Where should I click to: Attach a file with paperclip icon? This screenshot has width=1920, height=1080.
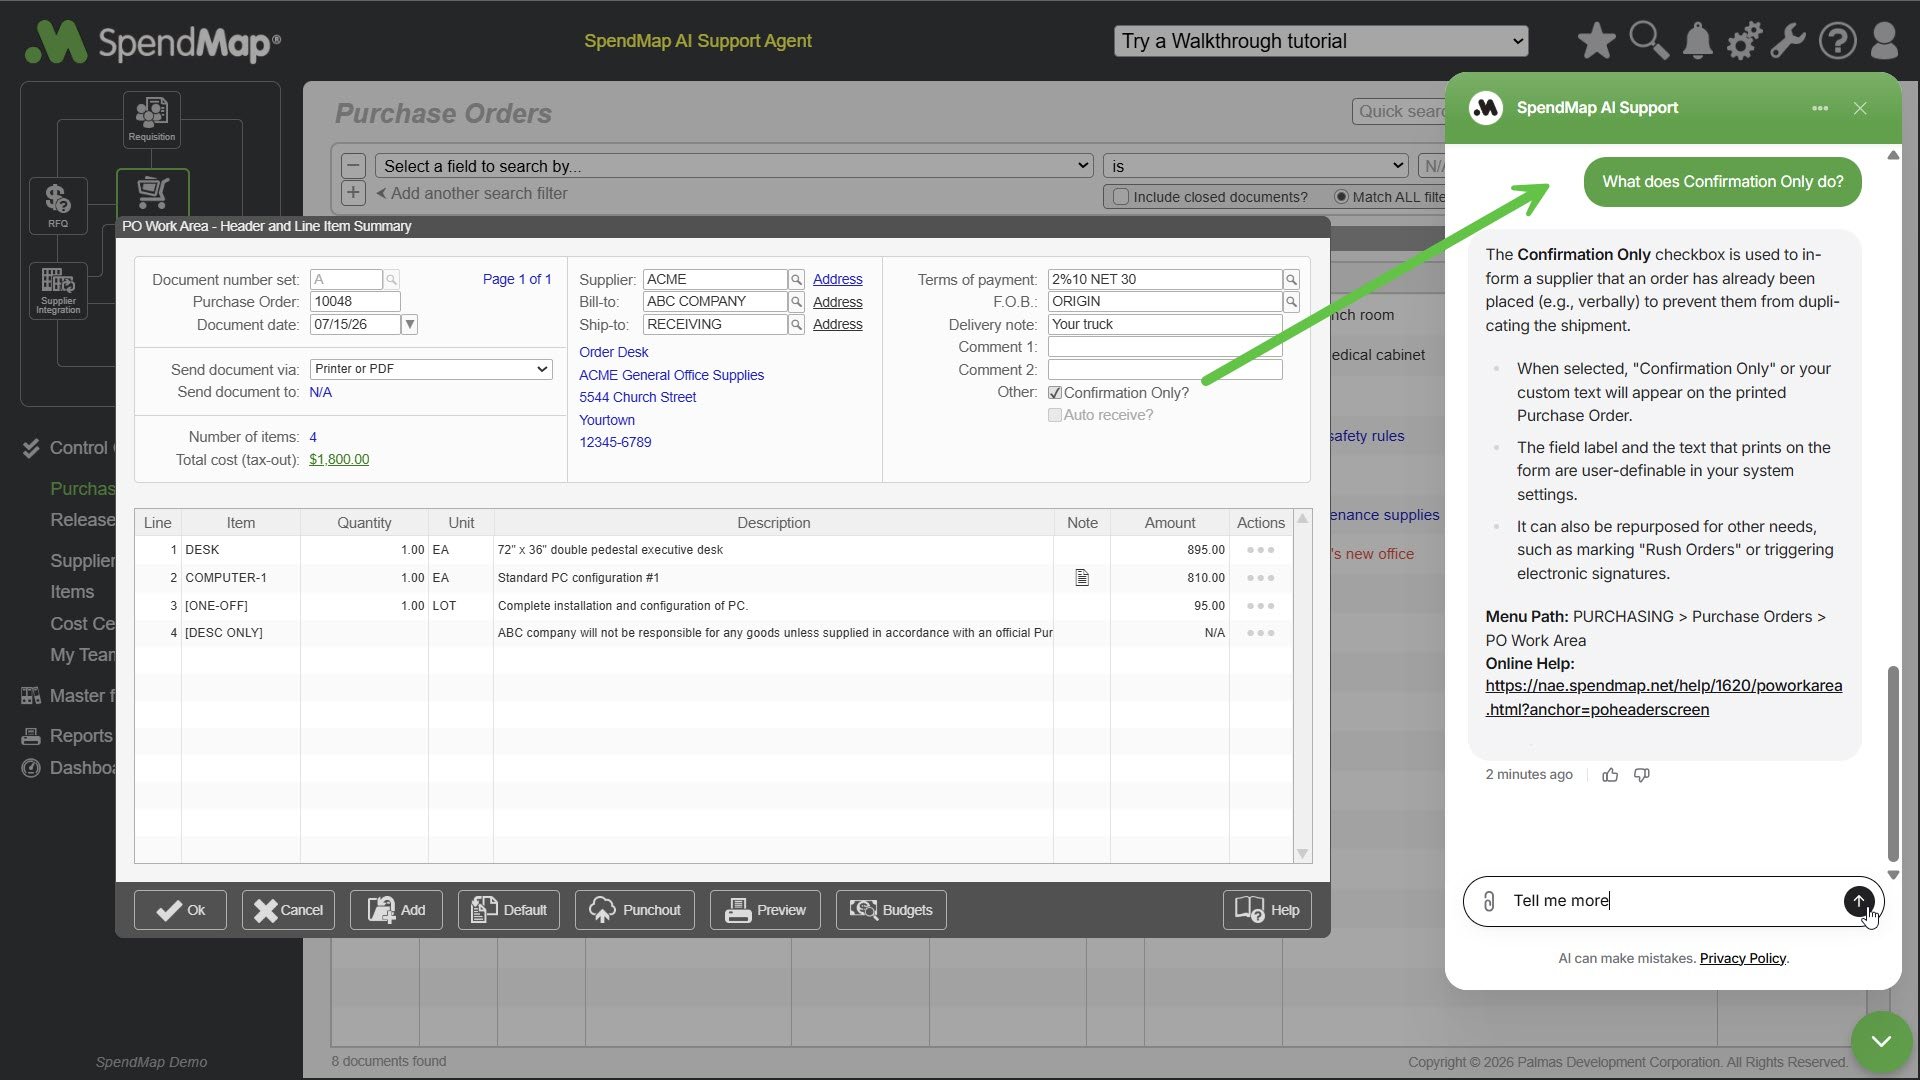coord(1489,901)
